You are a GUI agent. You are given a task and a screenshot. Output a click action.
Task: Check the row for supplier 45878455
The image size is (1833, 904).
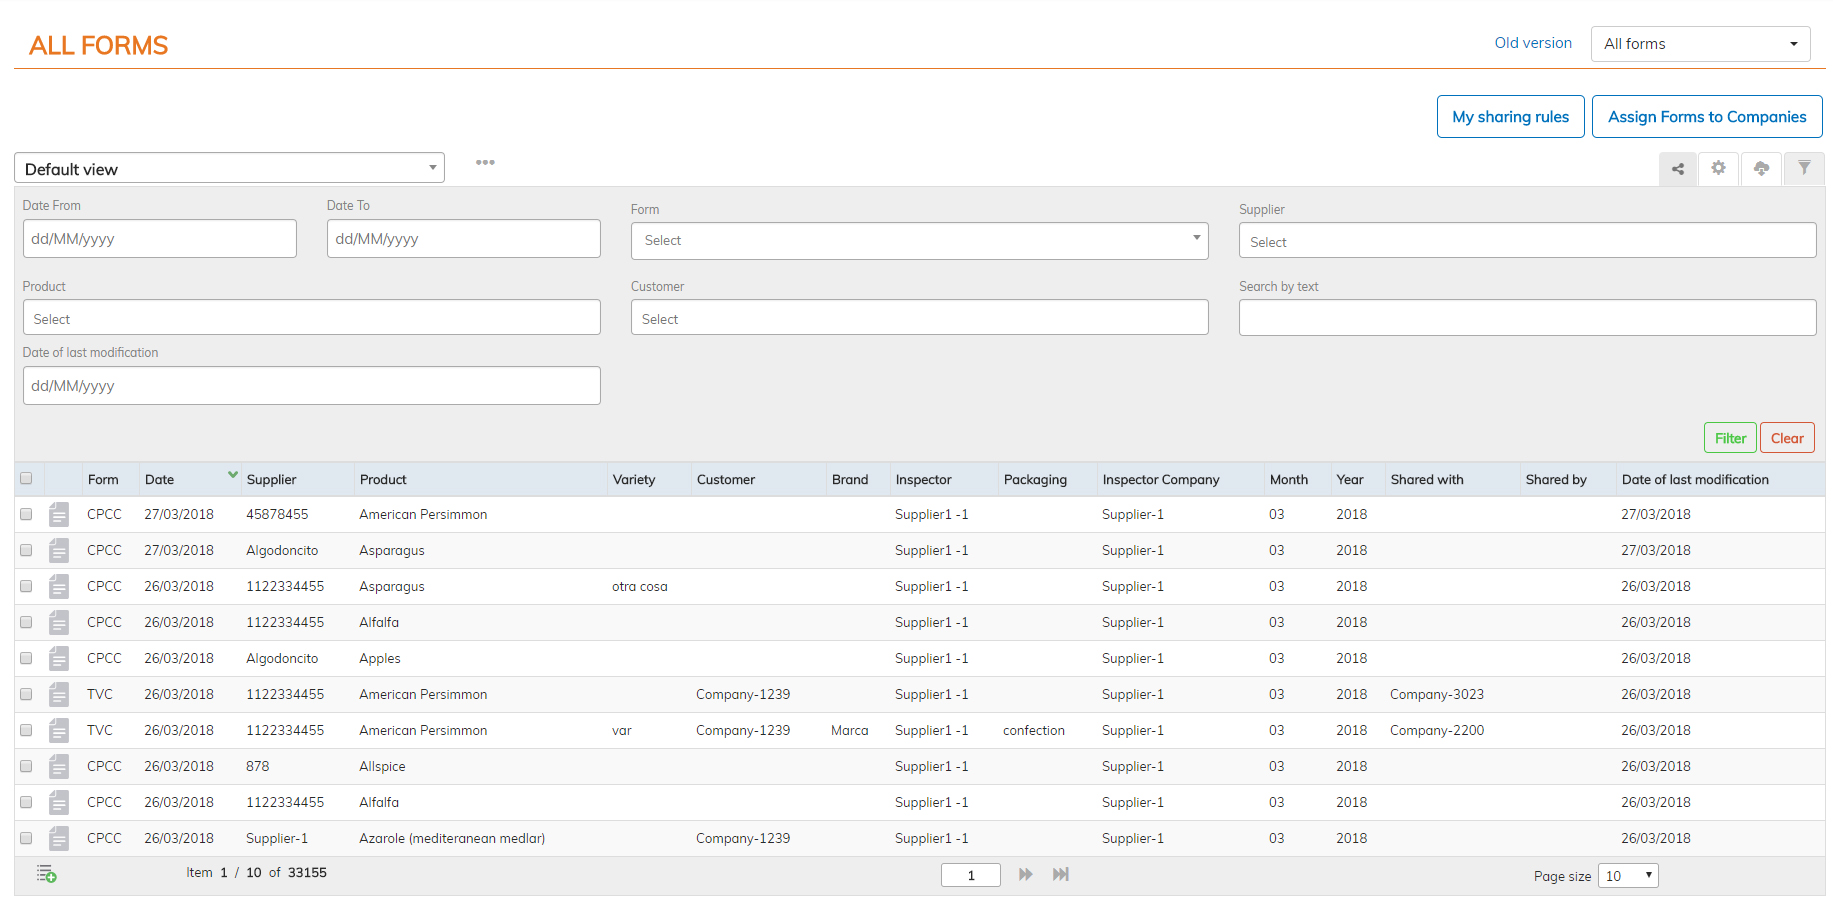click(x=26, y=515)
